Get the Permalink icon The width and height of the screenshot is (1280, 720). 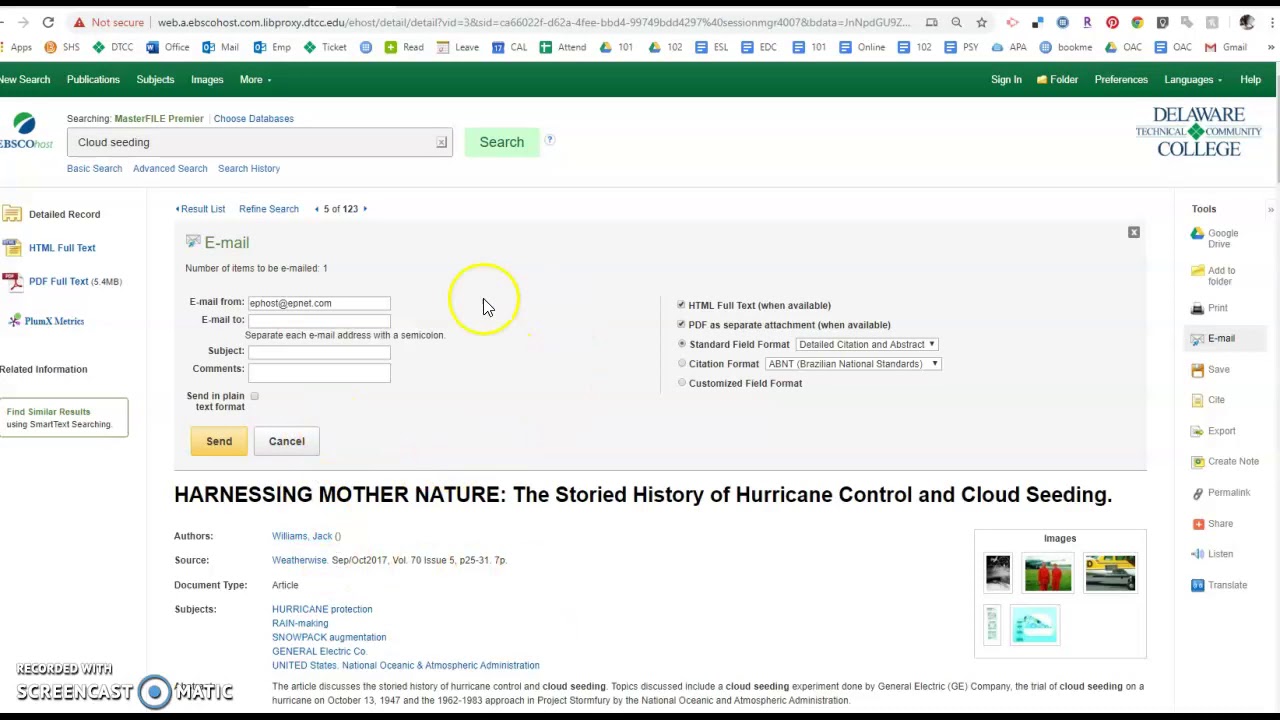pos(1197,493)
